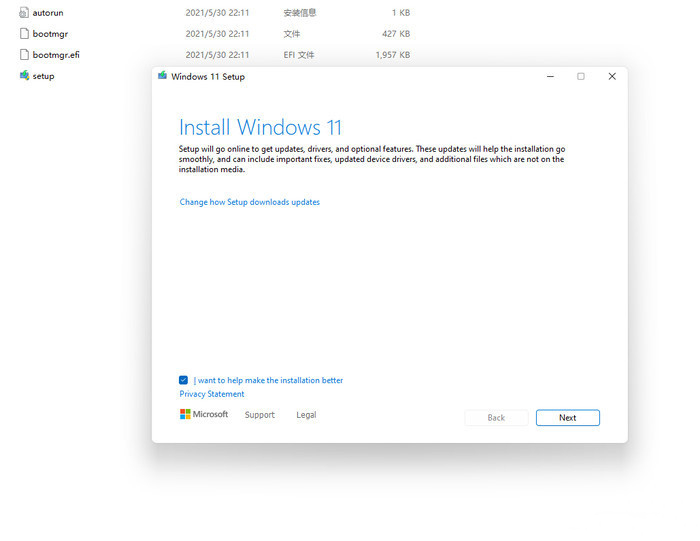Open the Legal link
The image size is (700, 541).
tap(306, 415)
